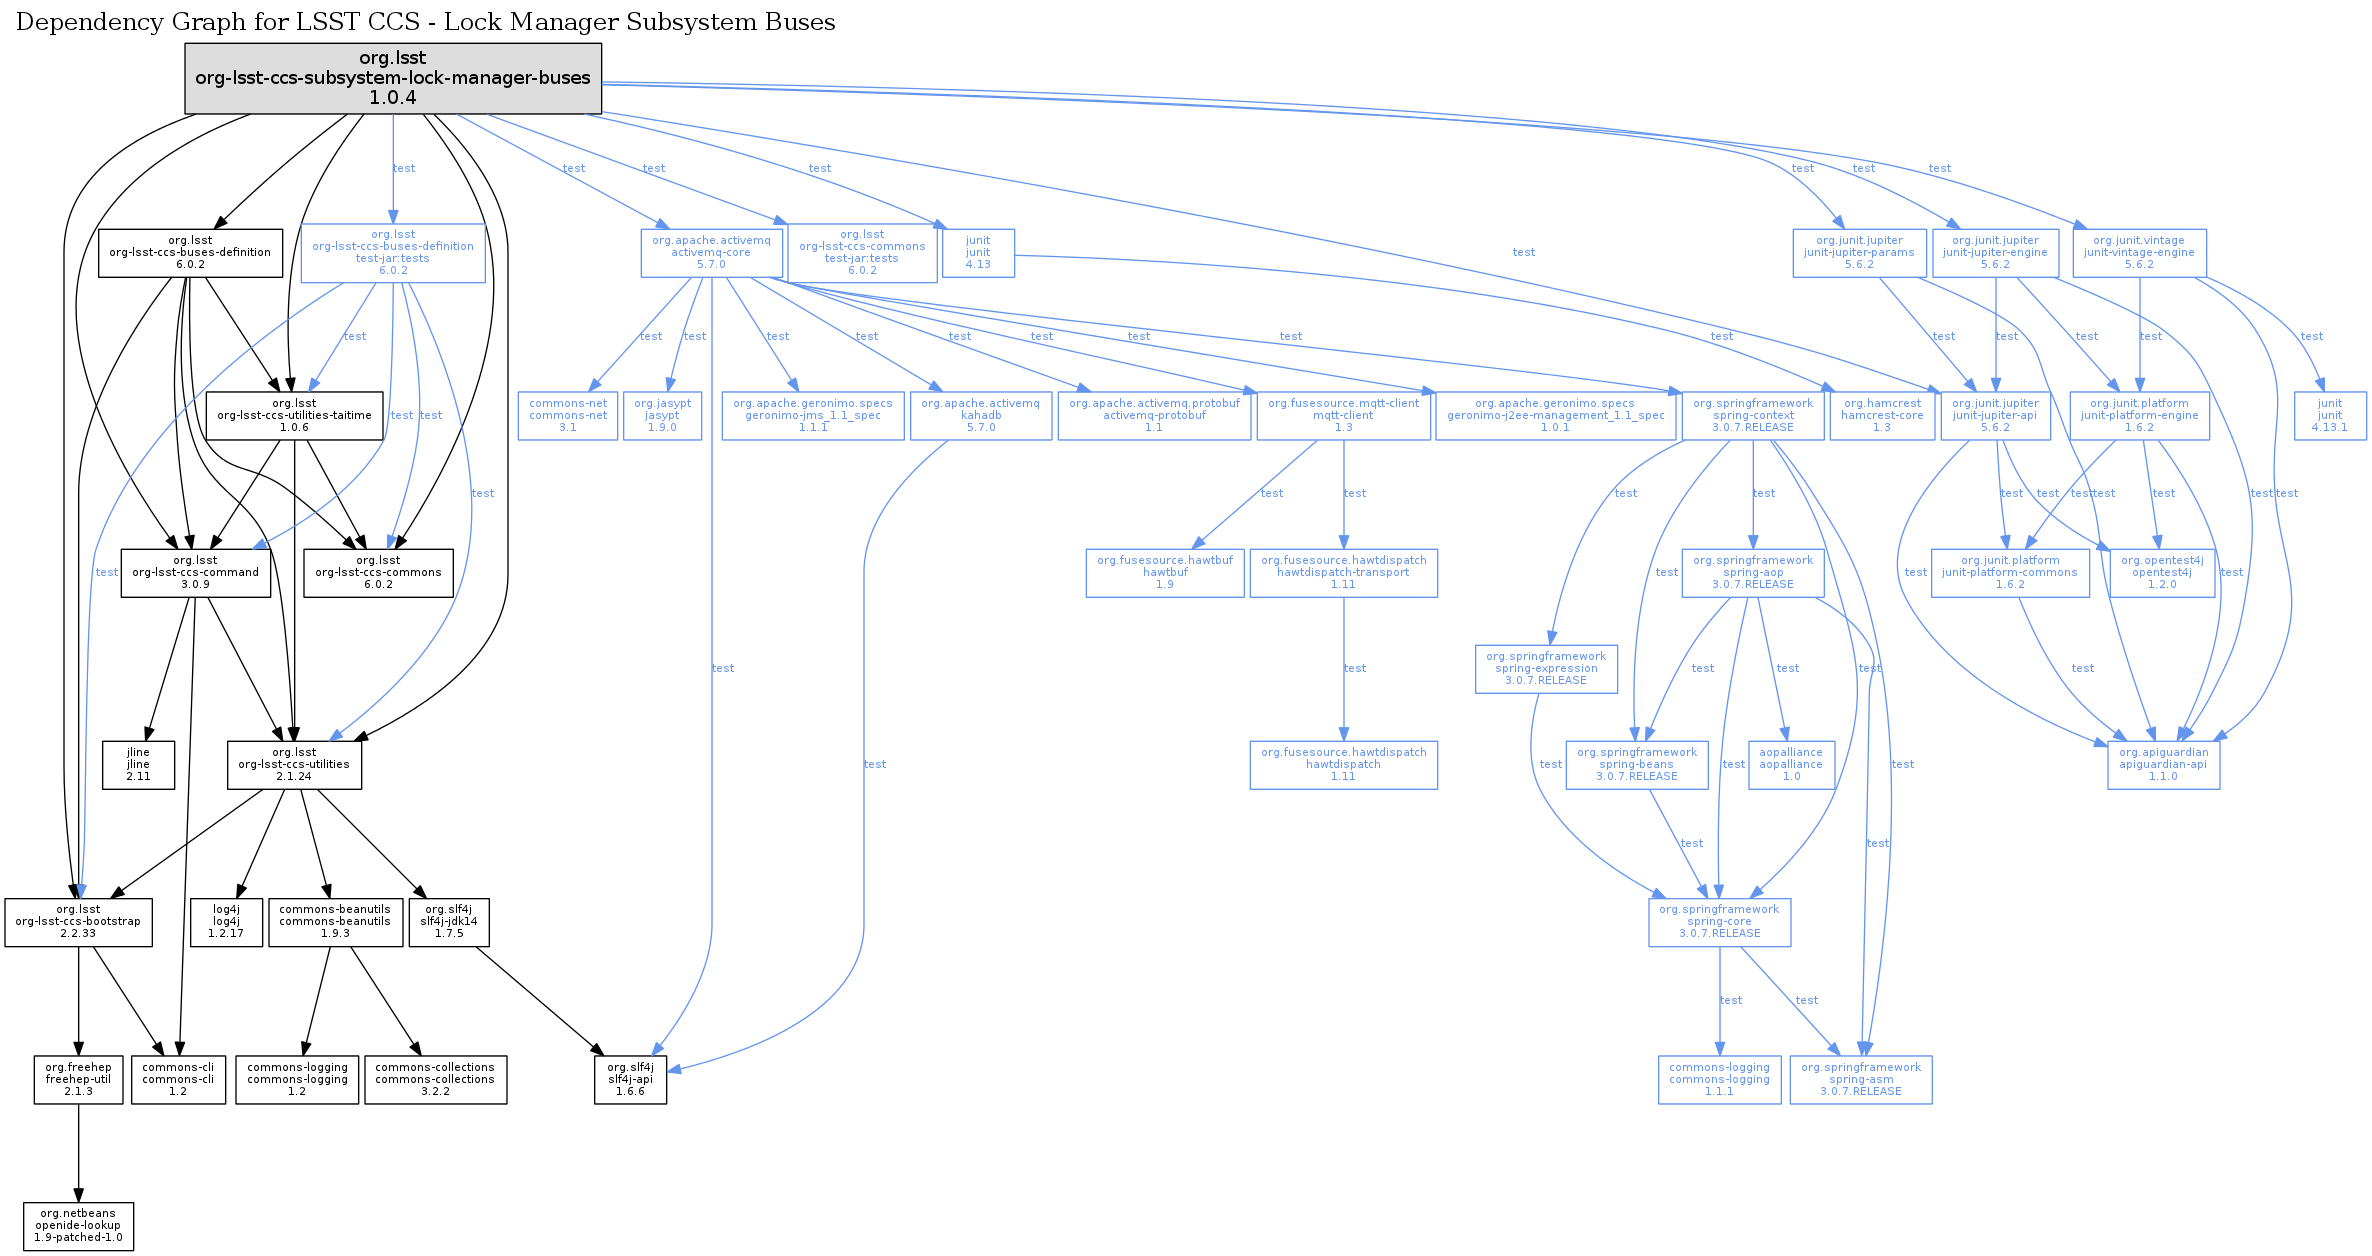
Task: Select the apiguardian-api 1.1.0 node
Action: coord(2163,765)
